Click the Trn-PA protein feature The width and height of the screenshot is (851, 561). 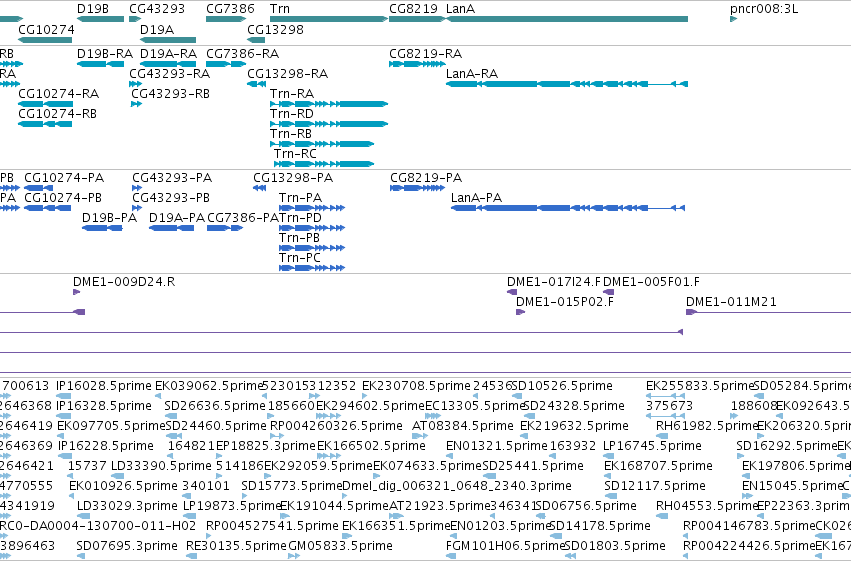click(x=312, y=208)
